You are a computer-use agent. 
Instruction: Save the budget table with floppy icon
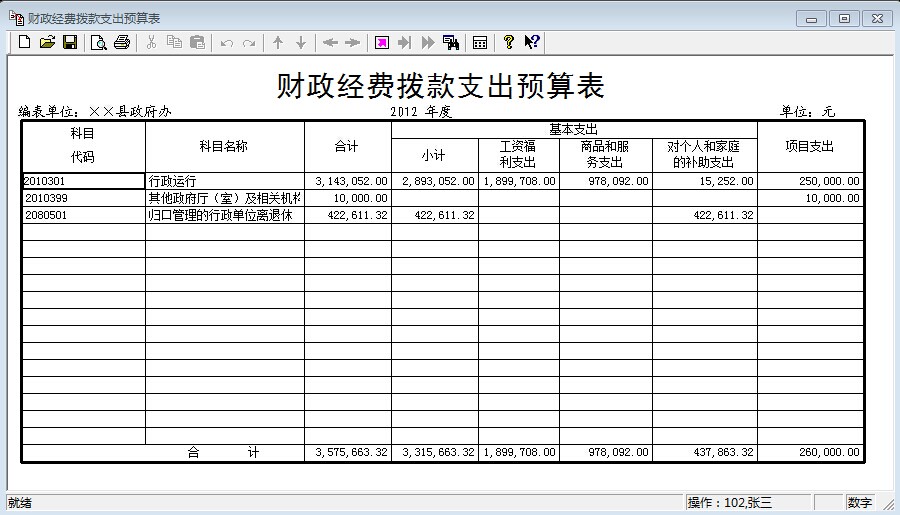(70, 42)
